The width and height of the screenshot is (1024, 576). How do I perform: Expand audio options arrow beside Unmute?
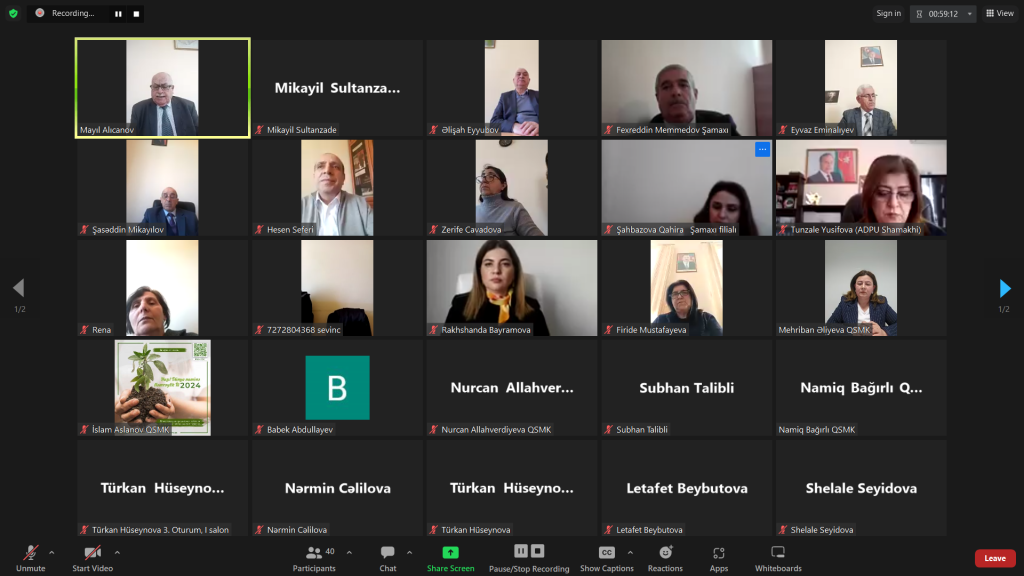(x=52, y=552)
